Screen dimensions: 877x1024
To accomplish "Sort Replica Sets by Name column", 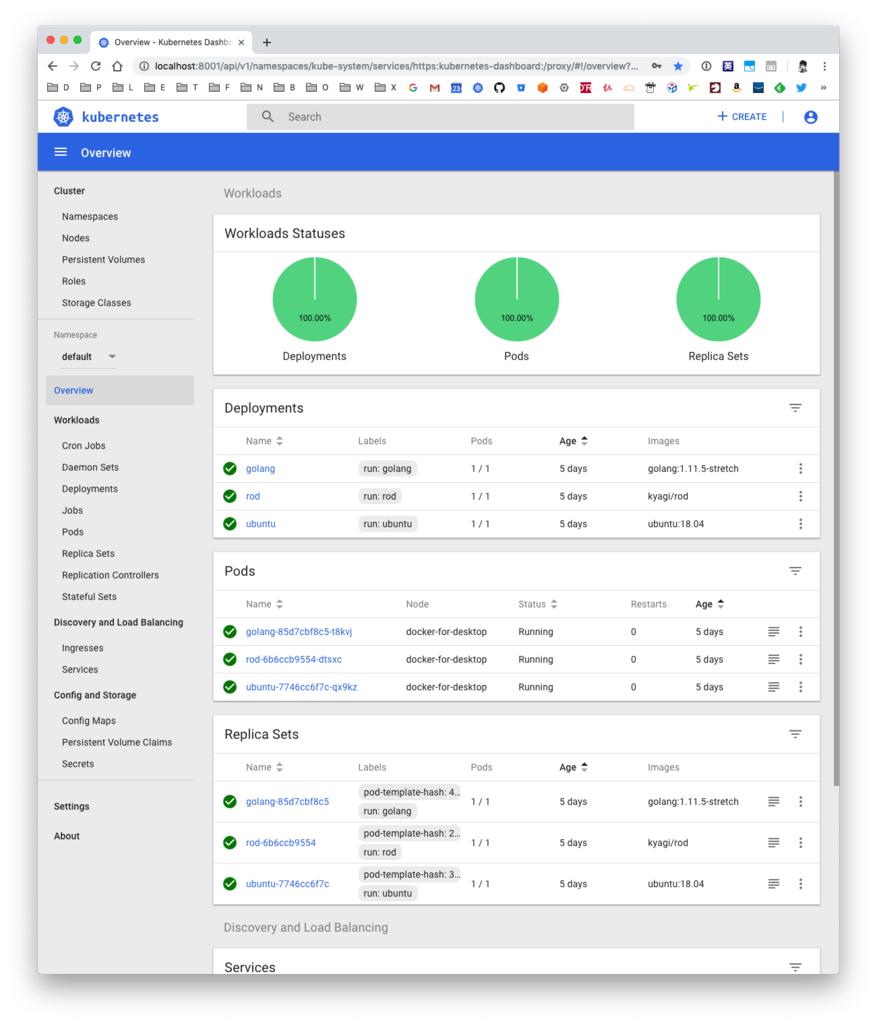I will click(x=264, y=767).
